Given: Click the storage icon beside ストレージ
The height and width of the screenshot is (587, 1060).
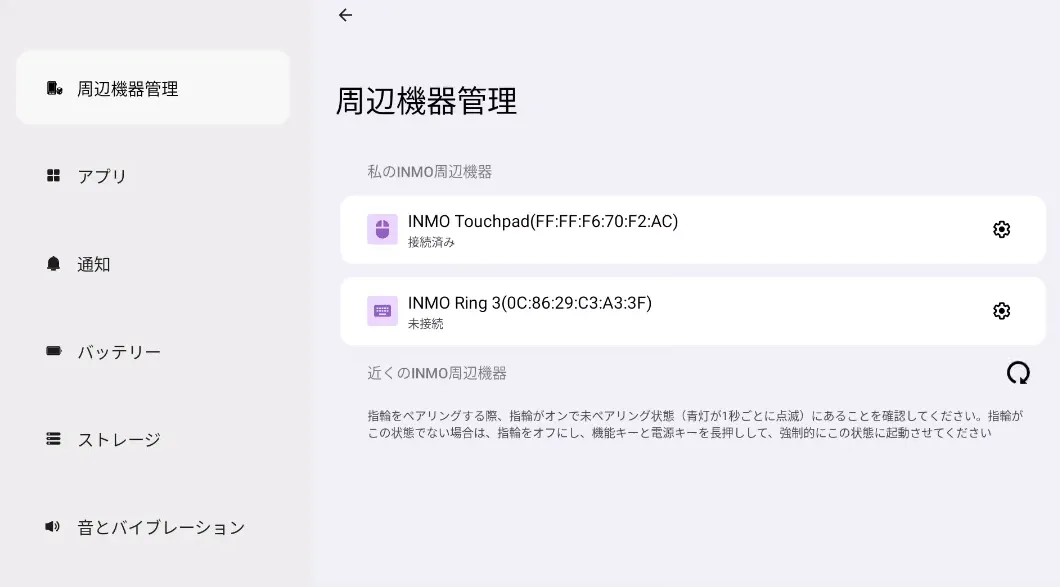Looking at the screenshot, I should click(54, 439).
